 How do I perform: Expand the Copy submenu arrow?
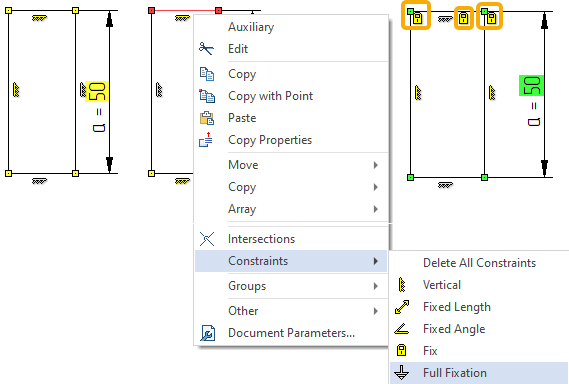[x=376, y=187]
